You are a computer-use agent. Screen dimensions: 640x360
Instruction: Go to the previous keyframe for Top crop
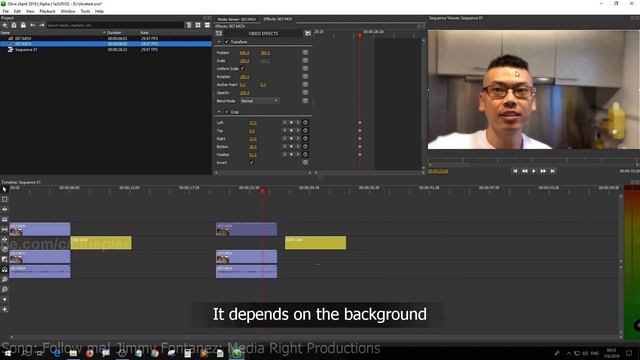[x=284, y=131]
